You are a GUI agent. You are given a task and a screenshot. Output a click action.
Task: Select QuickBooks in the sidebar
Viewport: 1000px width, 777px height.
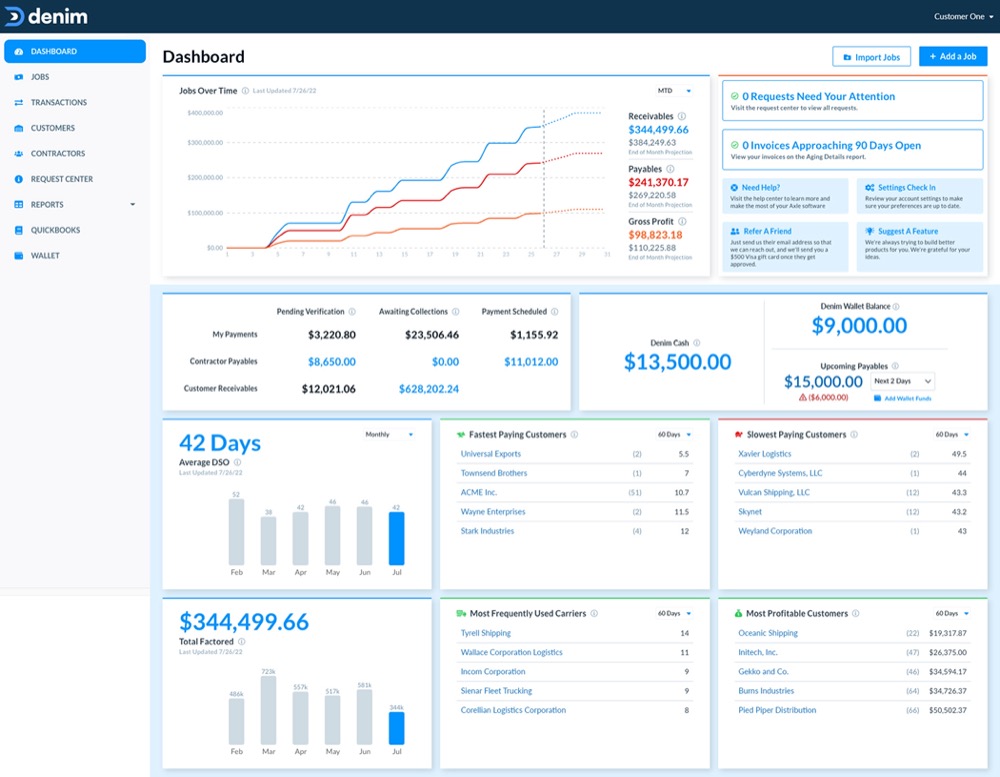[55, 230]
